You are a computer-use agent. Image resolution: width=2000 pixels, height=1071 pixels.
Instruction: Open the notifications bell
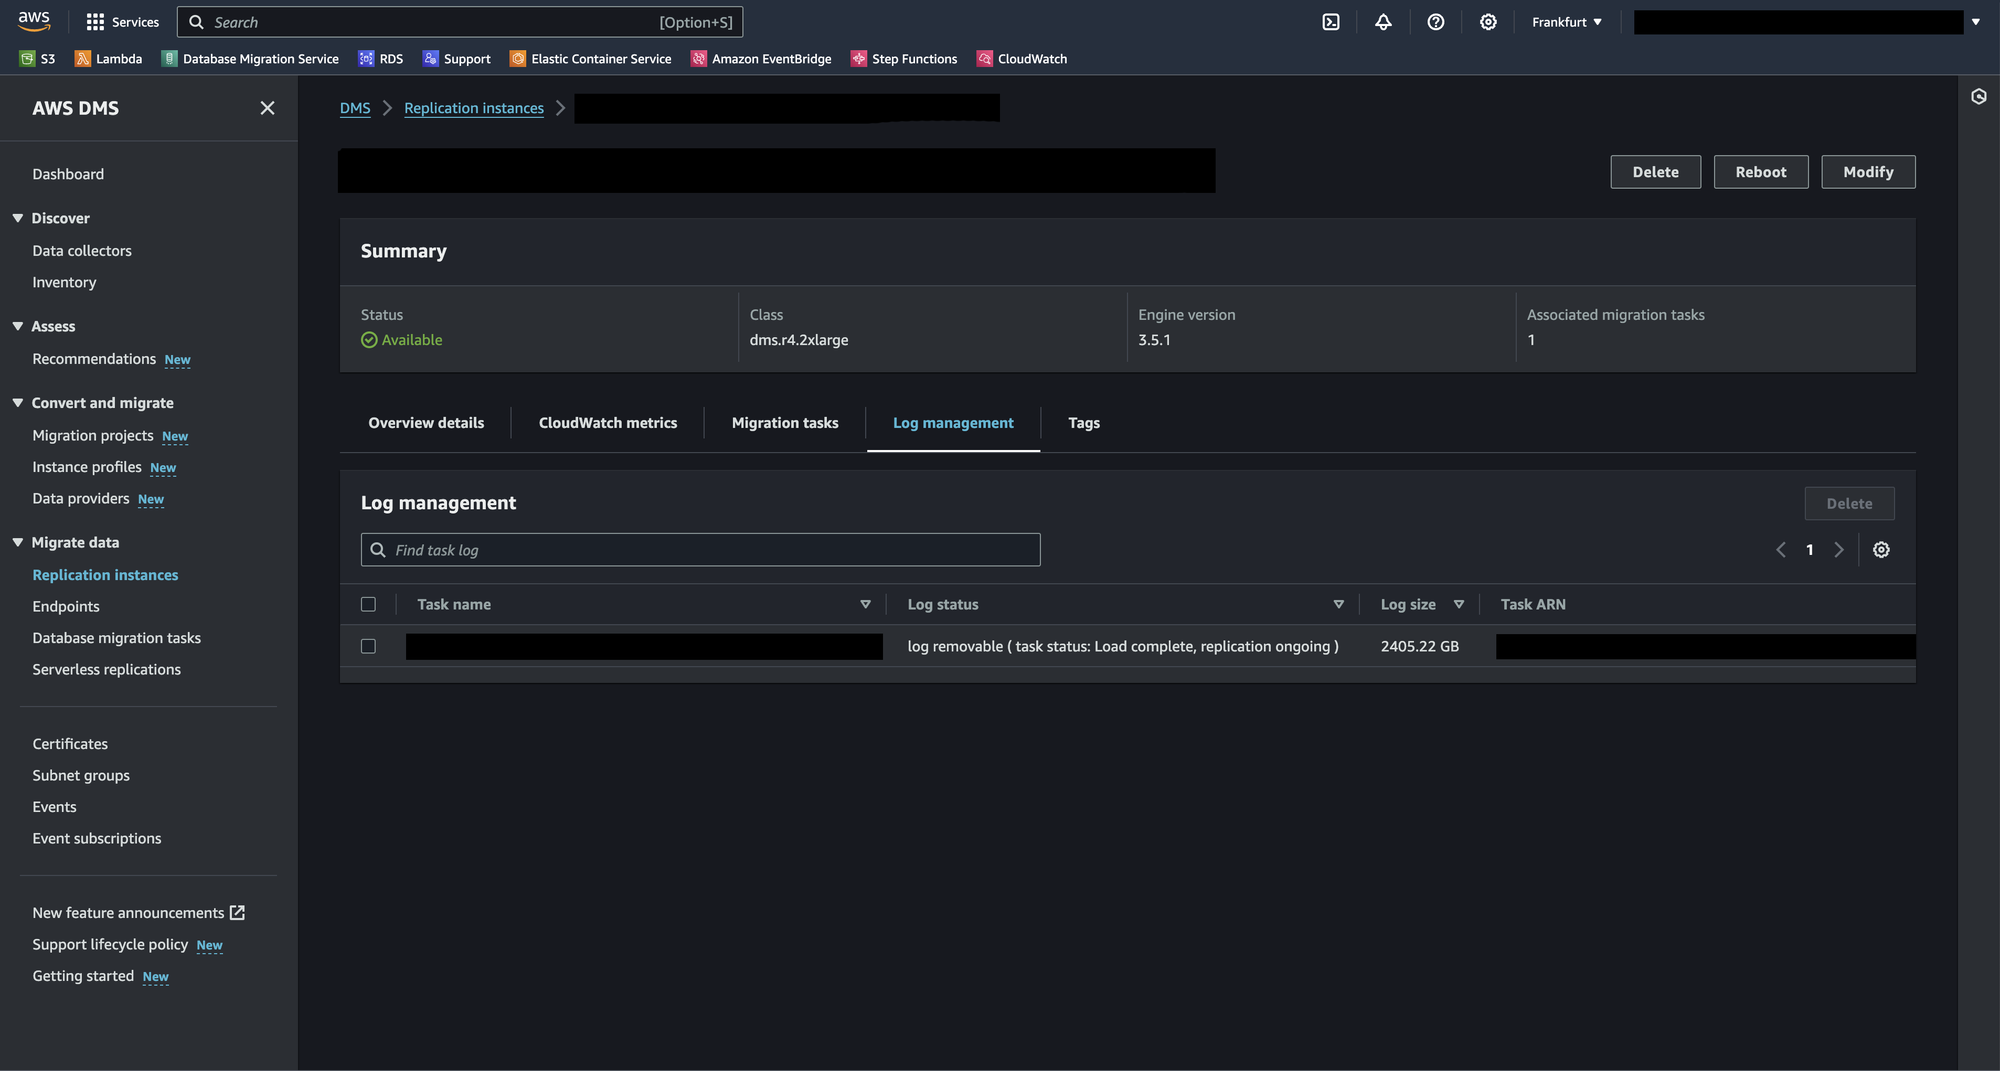point(1383,22)
